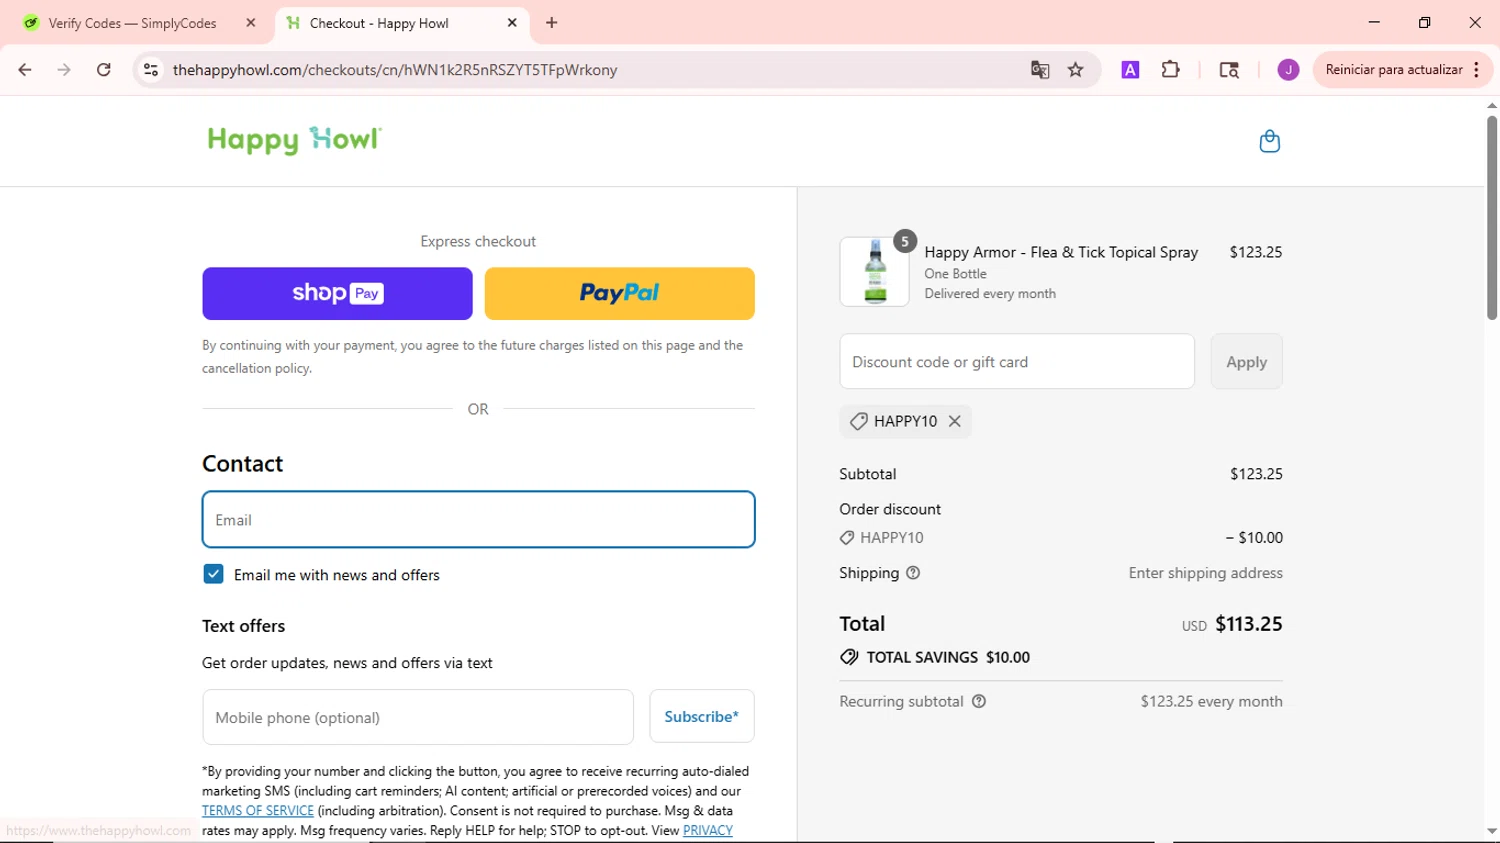Click the Total amount $113.25
This screenshot has height=843, width=1500.
tap(1249, 624)
